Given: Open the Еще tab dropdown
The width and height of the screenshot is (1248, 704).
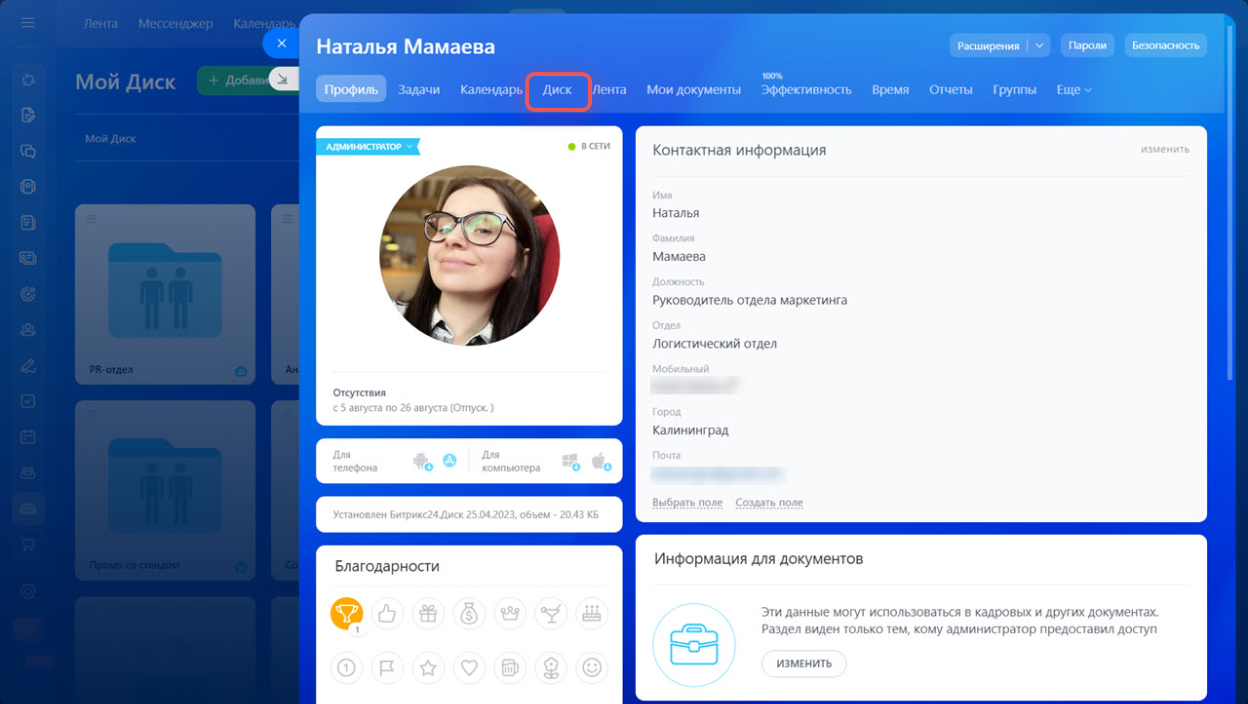Looking at the screenshot, I should pos(1074,90).
